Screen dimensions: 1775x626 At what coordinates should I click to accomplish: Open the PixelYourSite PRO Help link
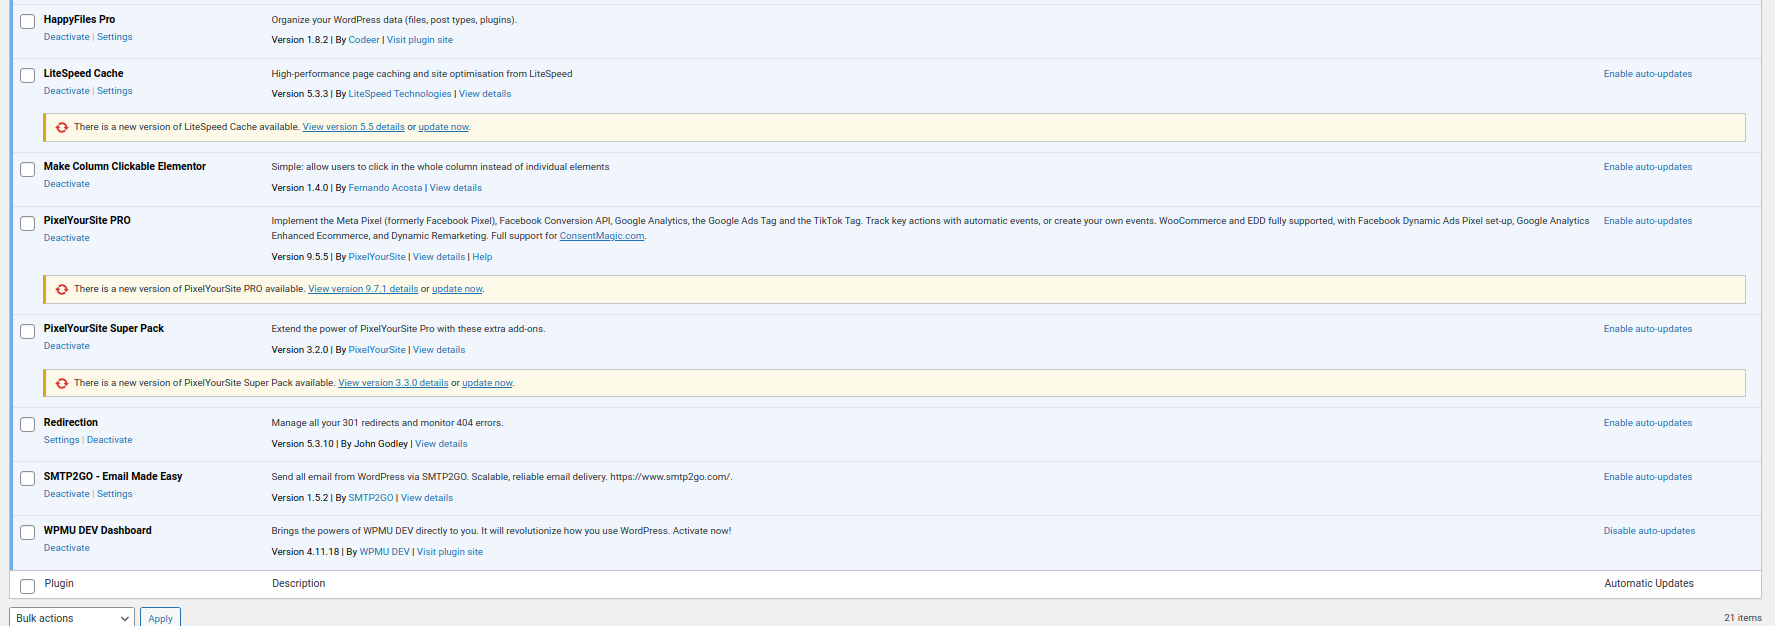tap(482, 257)
